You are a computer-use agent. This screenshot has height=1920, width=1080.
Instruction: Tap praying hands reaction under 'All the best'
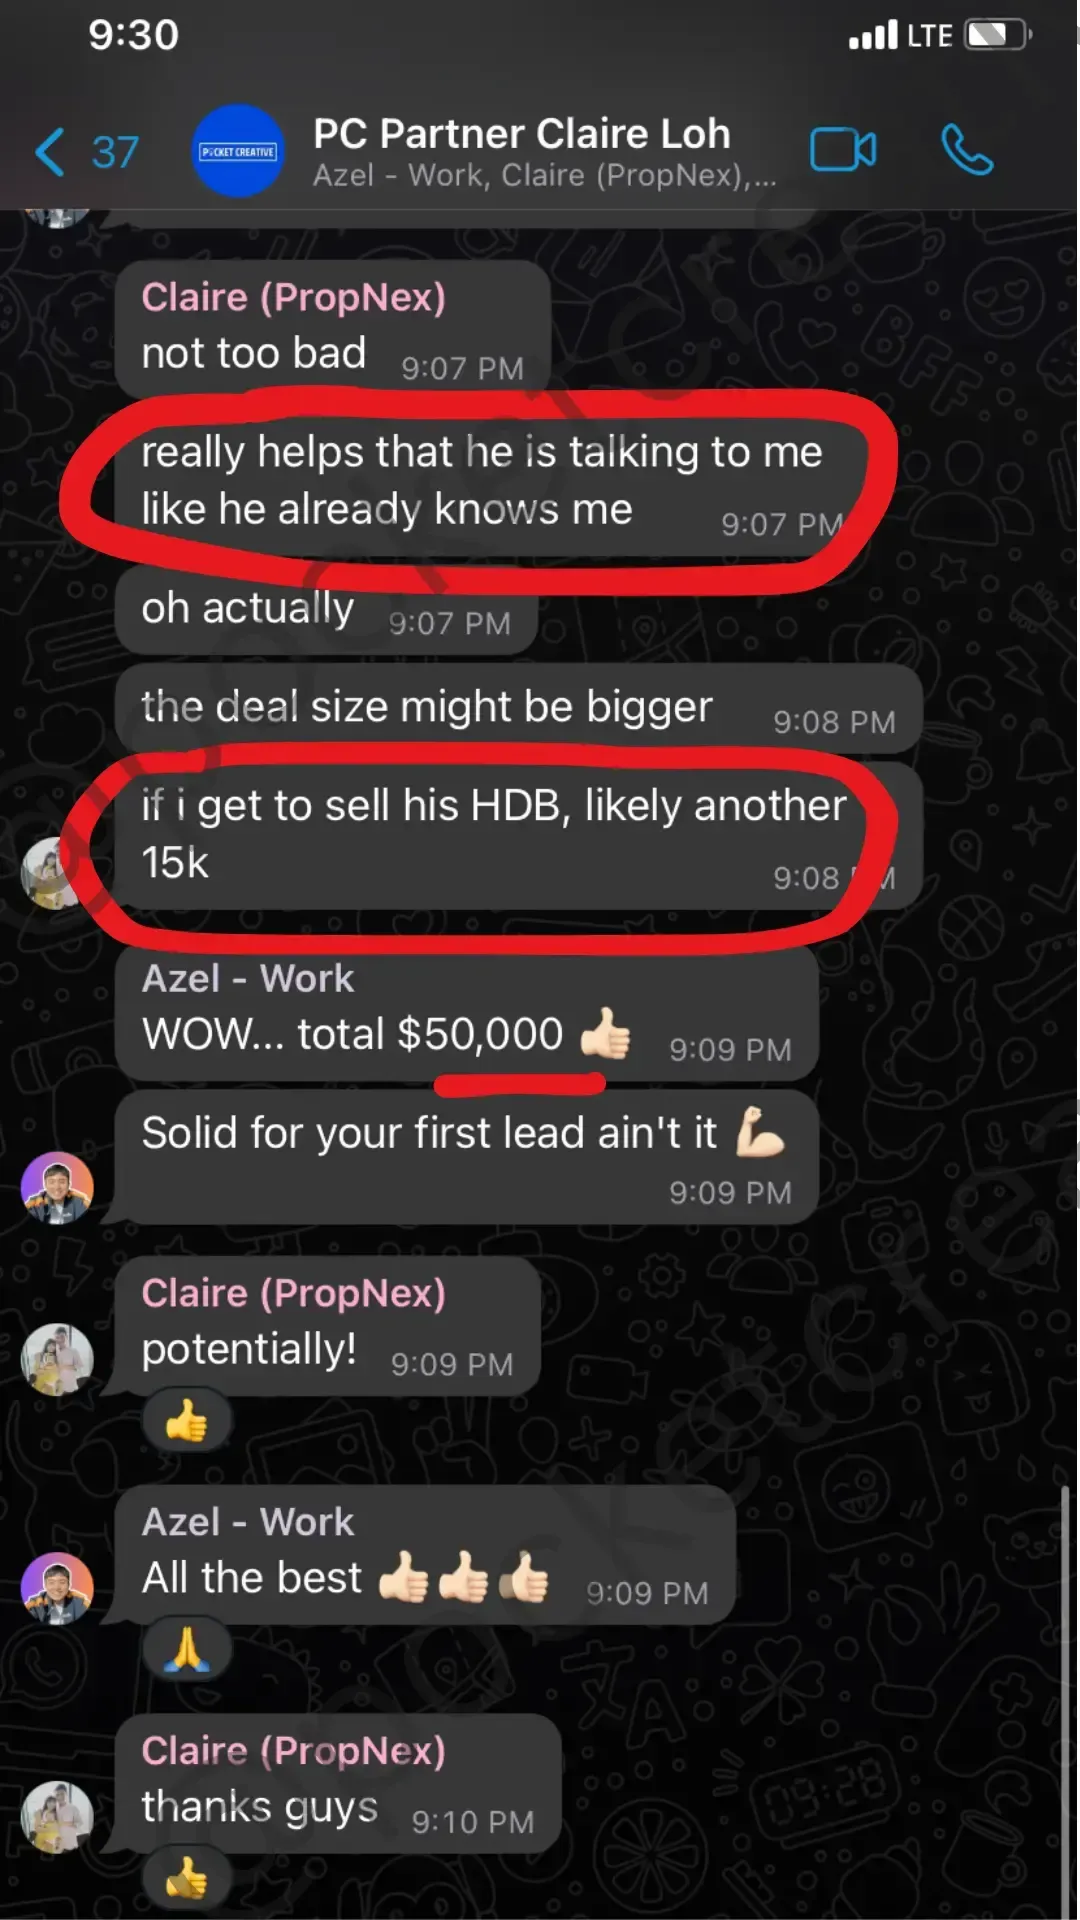(187, 1649)
